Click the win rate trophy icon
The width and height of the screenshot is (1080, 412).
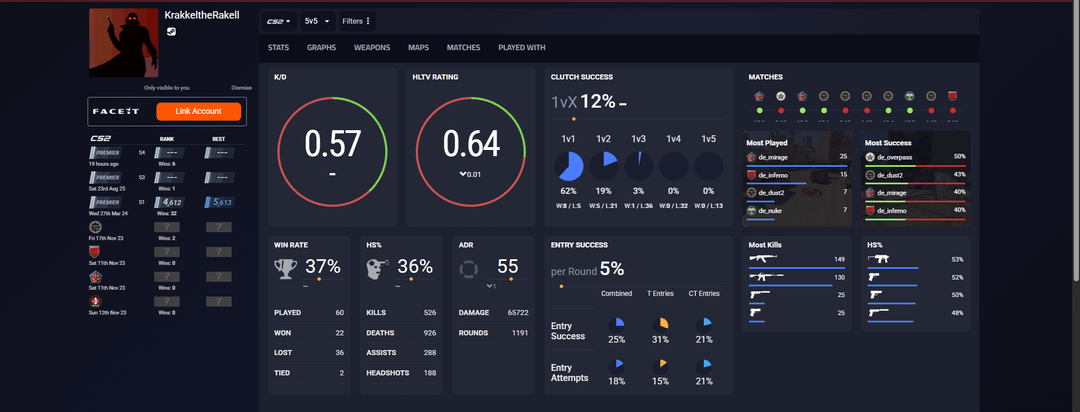[289, 267]
